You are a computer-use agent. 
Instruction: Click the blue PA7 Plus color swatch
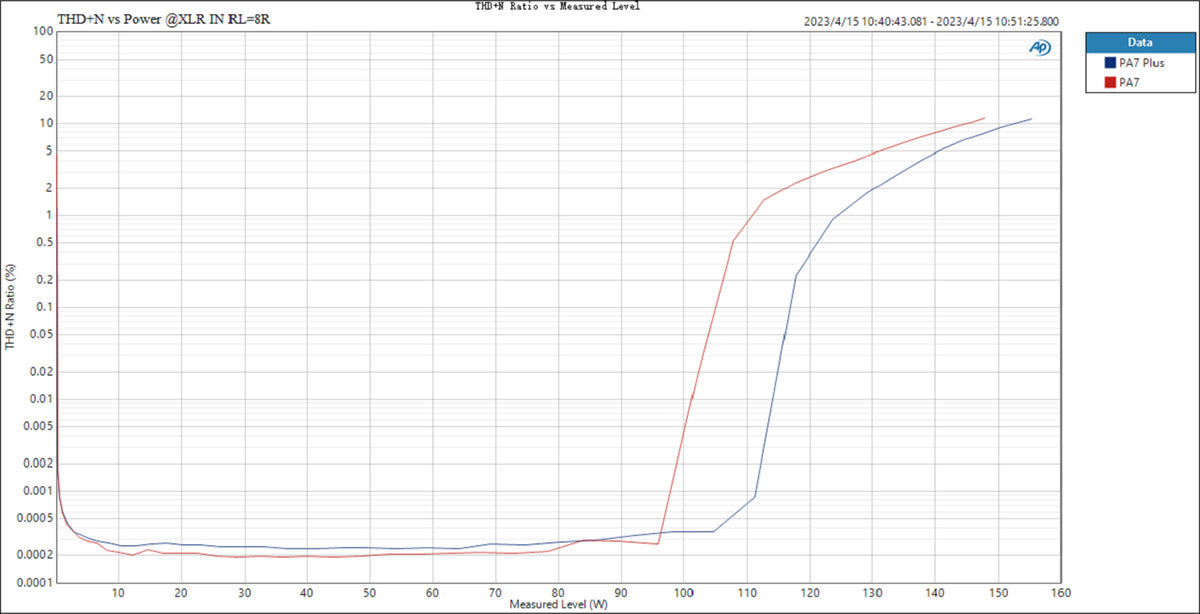pos(1110,63)
